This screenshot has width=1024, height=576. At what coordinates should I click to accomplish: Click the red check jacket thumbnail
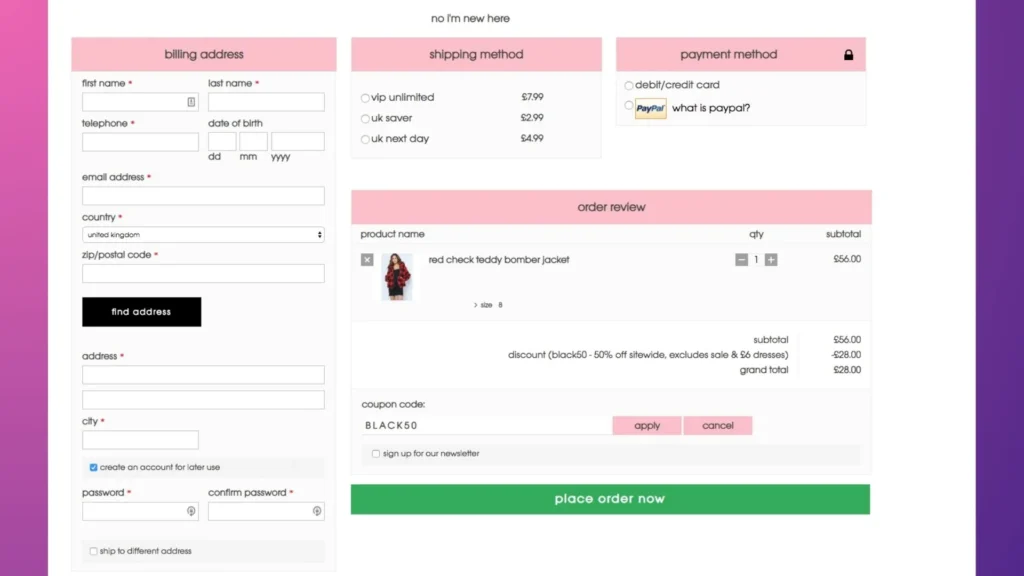click(x=398, y=277)
